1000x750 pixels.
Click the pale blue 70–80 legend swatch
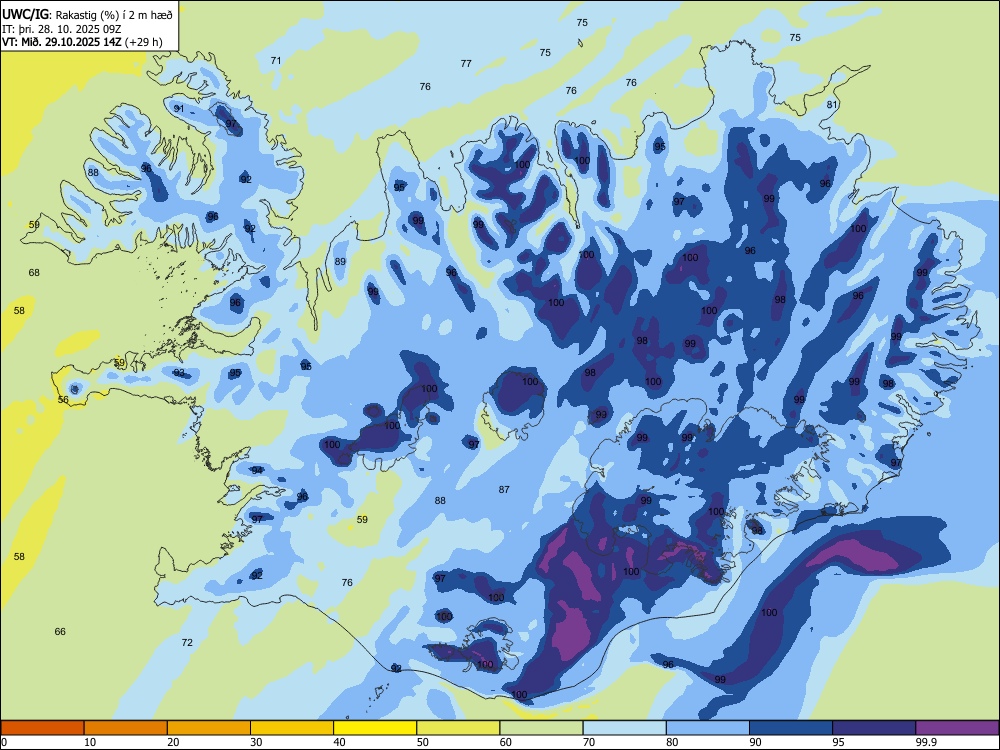click(624, 728)
